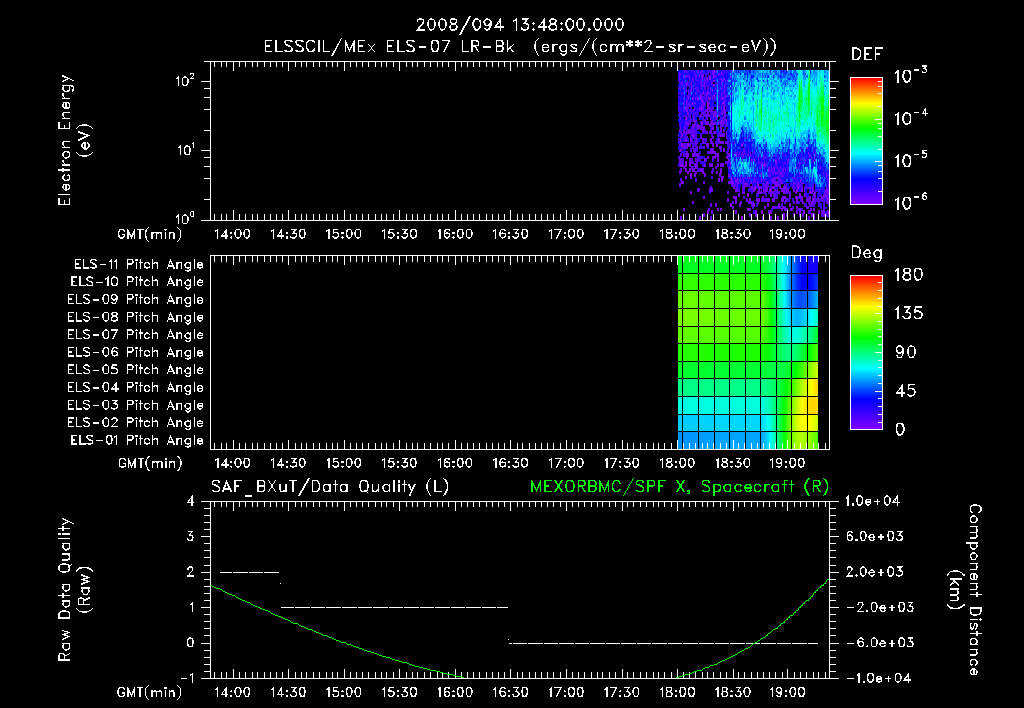Viewport: 1024px width, 708px height.
Task: Click '1.0e+04' right axis value
Action: coord(872,501)
